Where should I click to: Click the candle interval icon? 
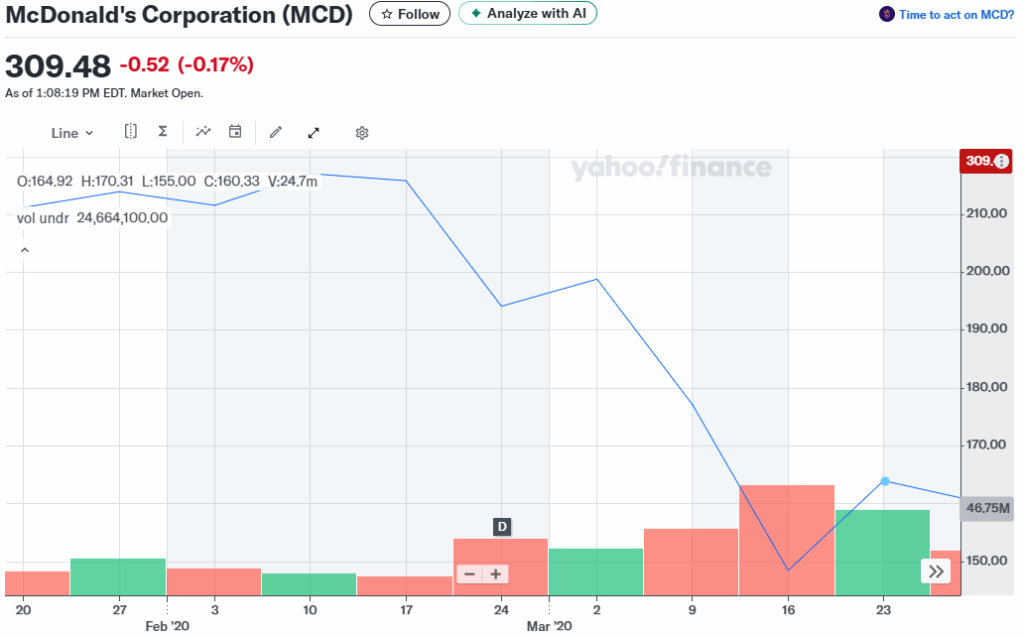(131, 131)
